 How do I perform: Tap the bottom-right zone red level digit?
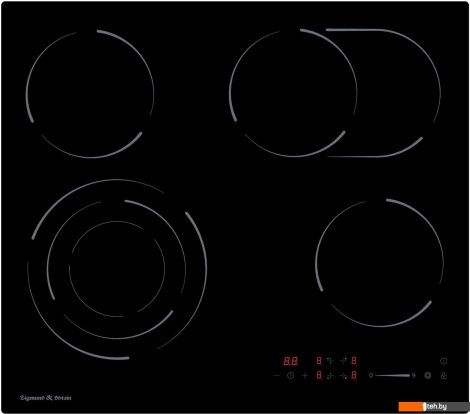354,376
